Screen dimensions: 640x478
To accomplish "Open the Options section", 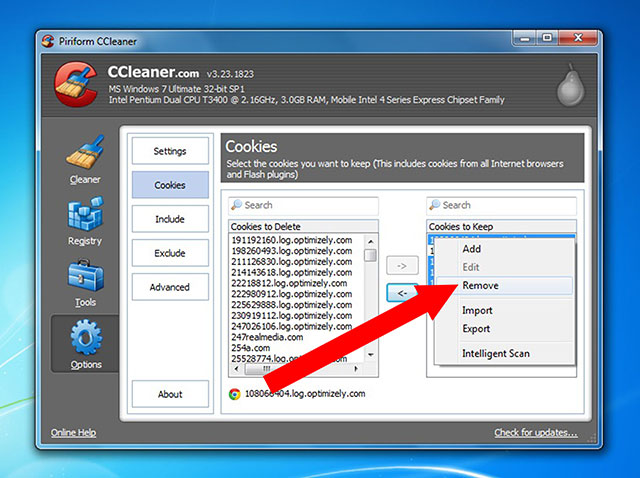I will (x=86, y=344).
